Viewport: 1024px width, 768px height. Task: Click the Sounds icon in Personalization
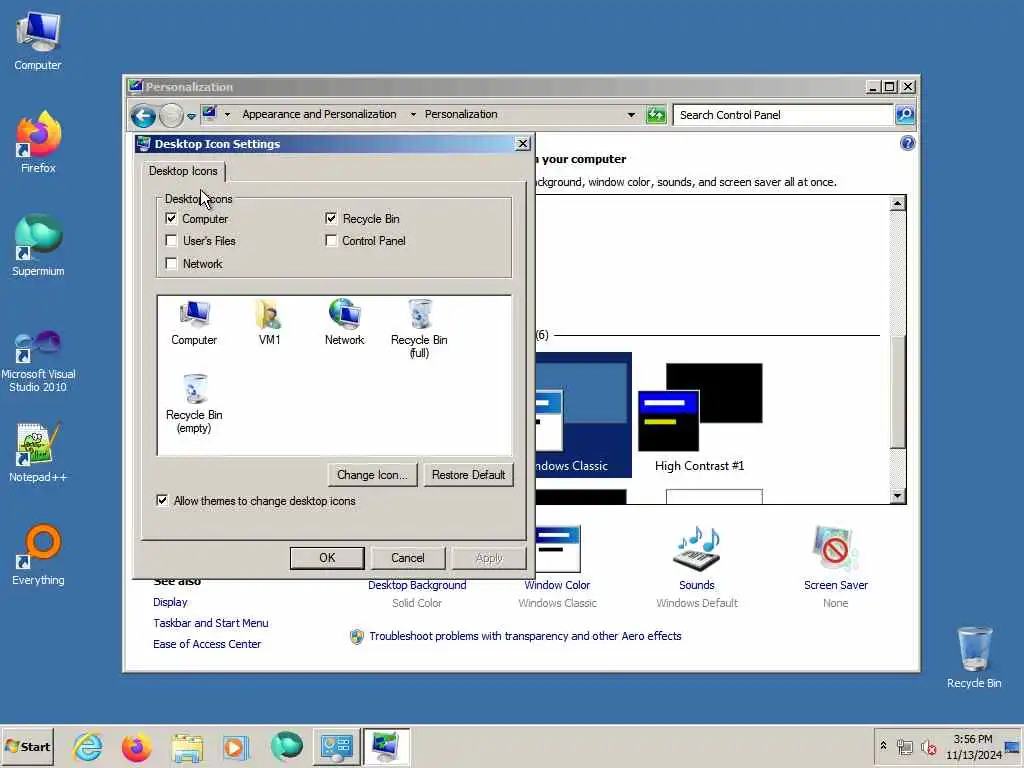coord(697,549)
